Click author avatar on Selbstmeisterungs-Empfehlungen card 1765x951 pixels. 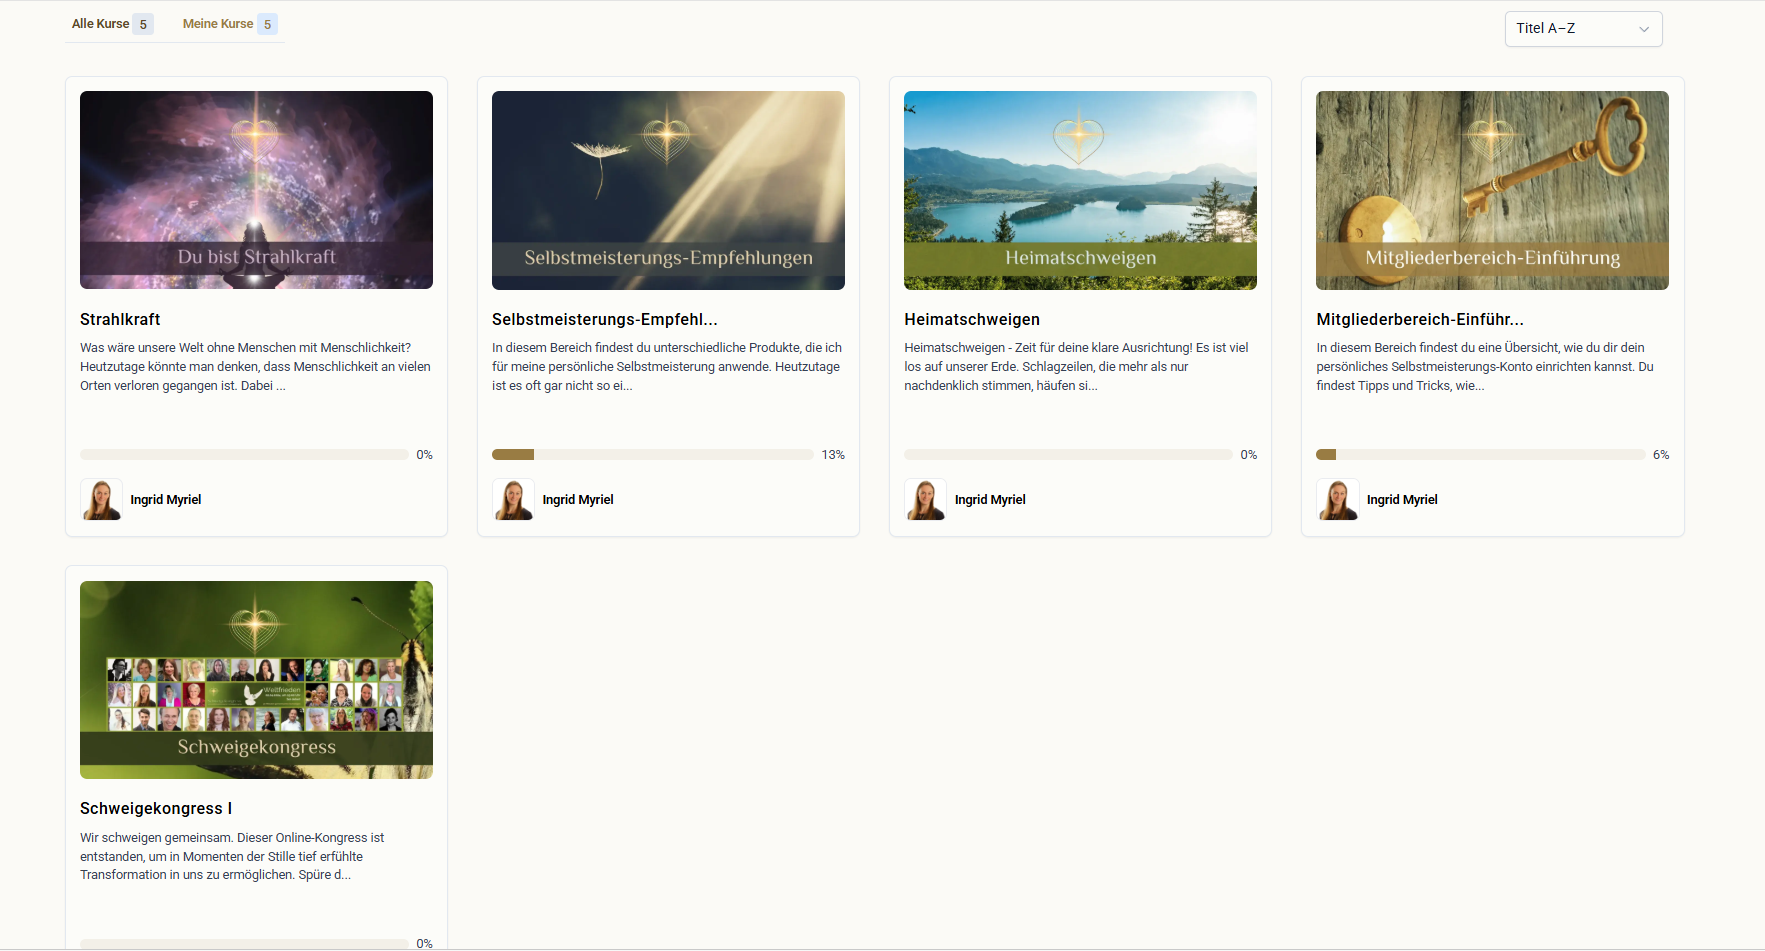[x=514, y=499]
